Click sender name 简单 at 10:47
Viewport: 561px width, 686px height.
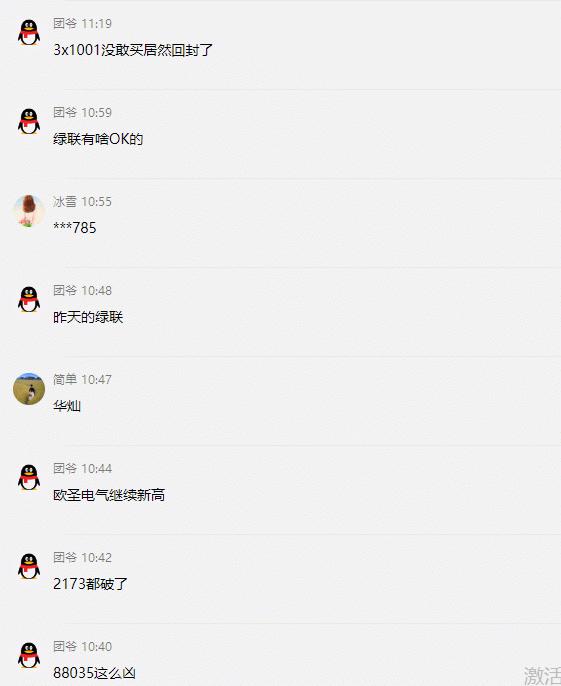pyautogui.click(x=65, y=380)
